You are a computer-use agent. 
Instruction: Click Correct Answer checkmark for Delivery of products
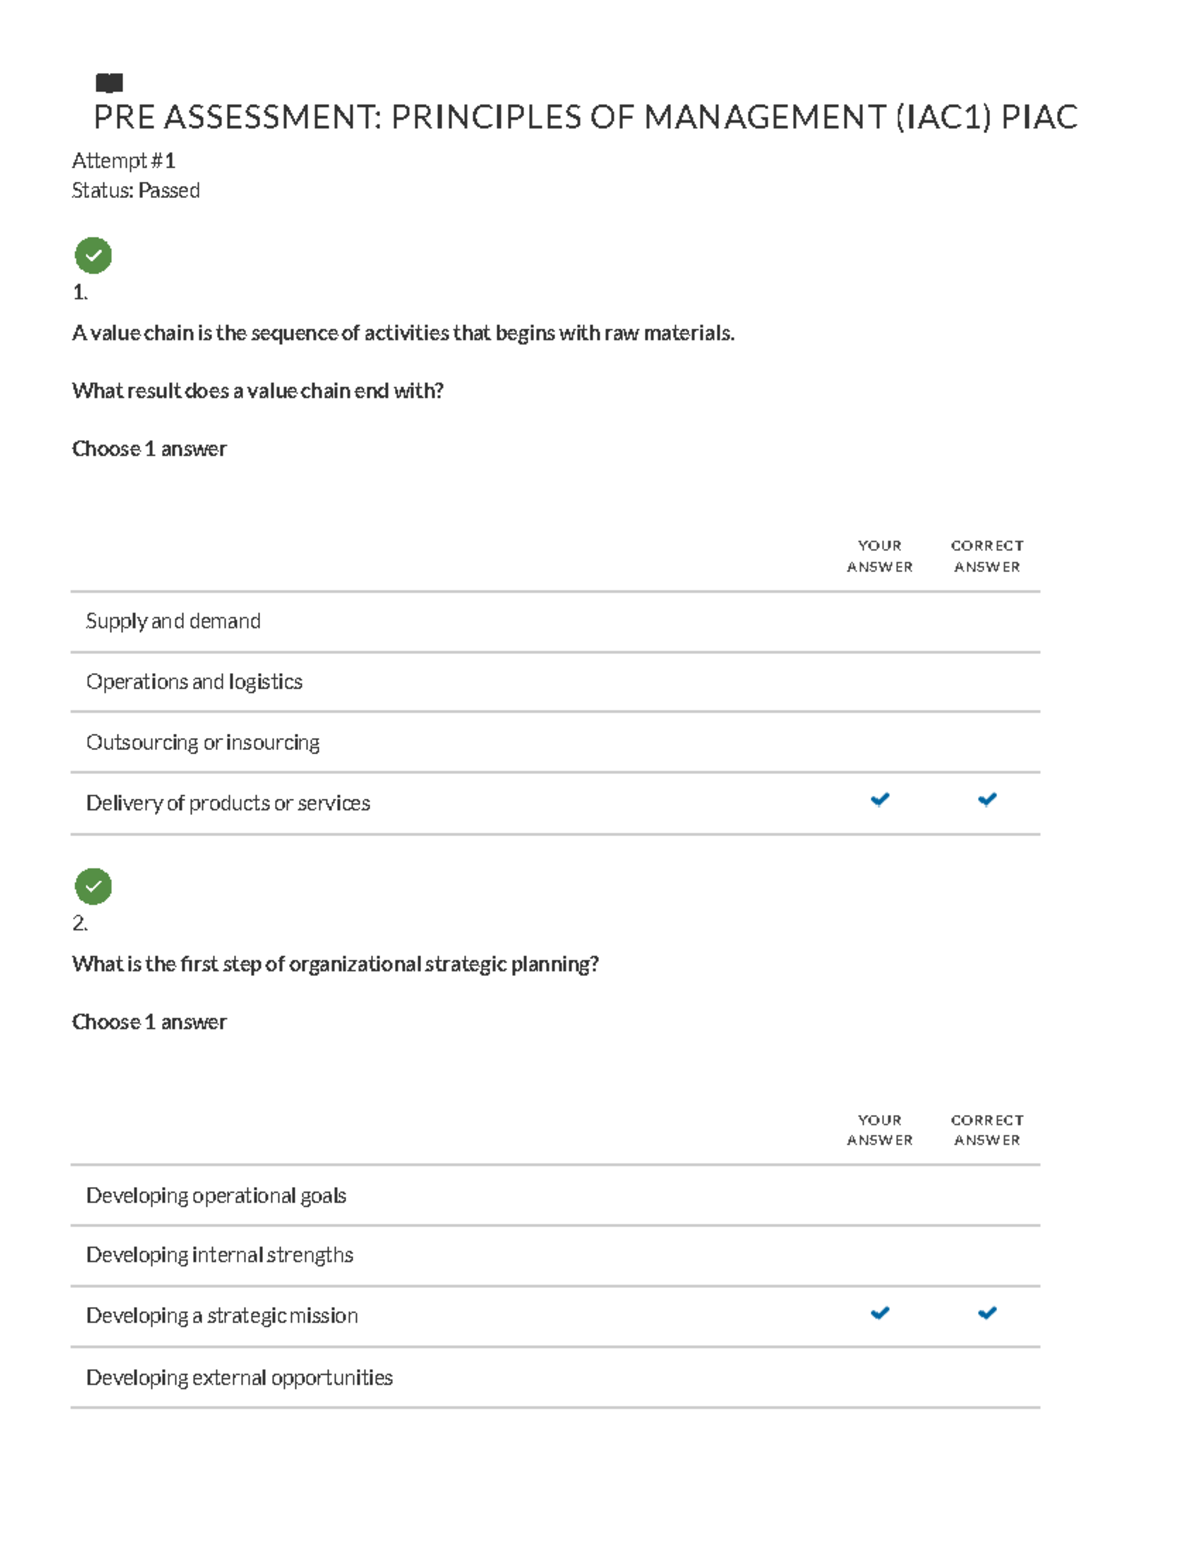(987, 799)
